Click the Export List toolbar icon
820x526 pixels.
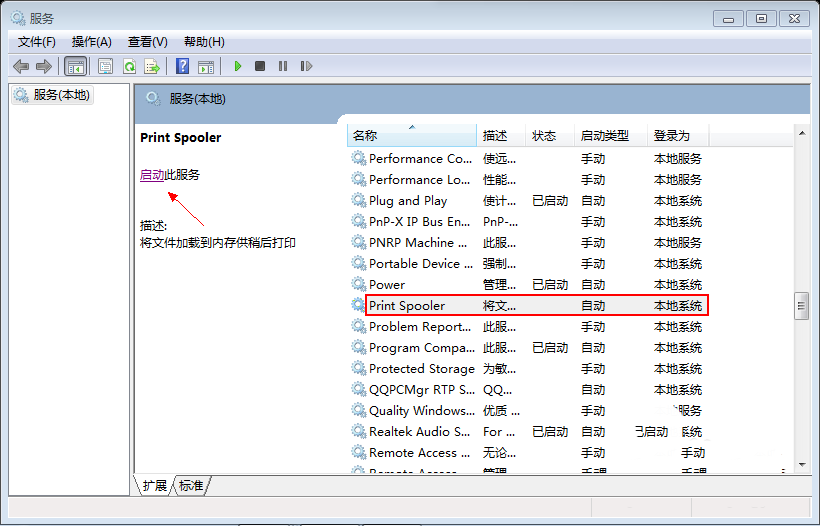pyautogui.click(x=152, y=66)
